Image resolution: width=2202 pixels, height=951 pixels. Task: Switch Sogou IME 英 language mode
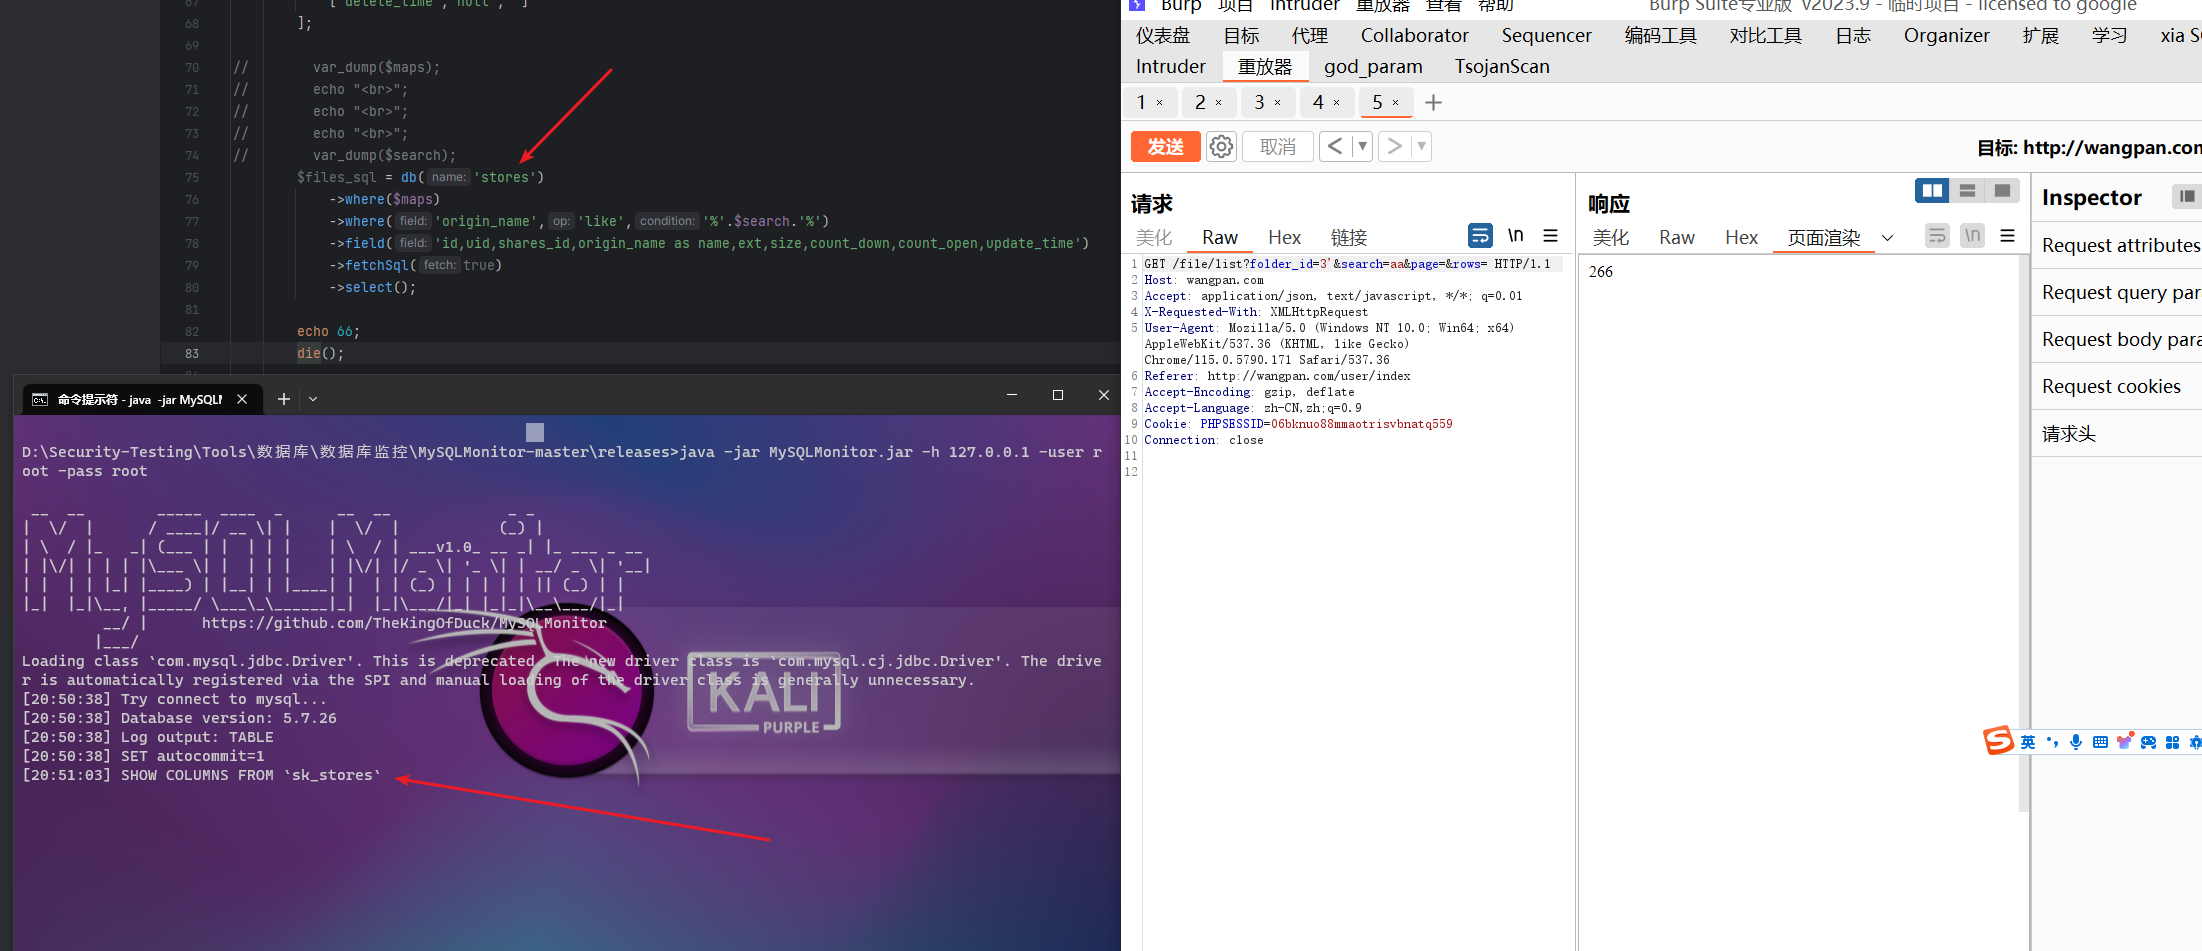point(2028,742)
